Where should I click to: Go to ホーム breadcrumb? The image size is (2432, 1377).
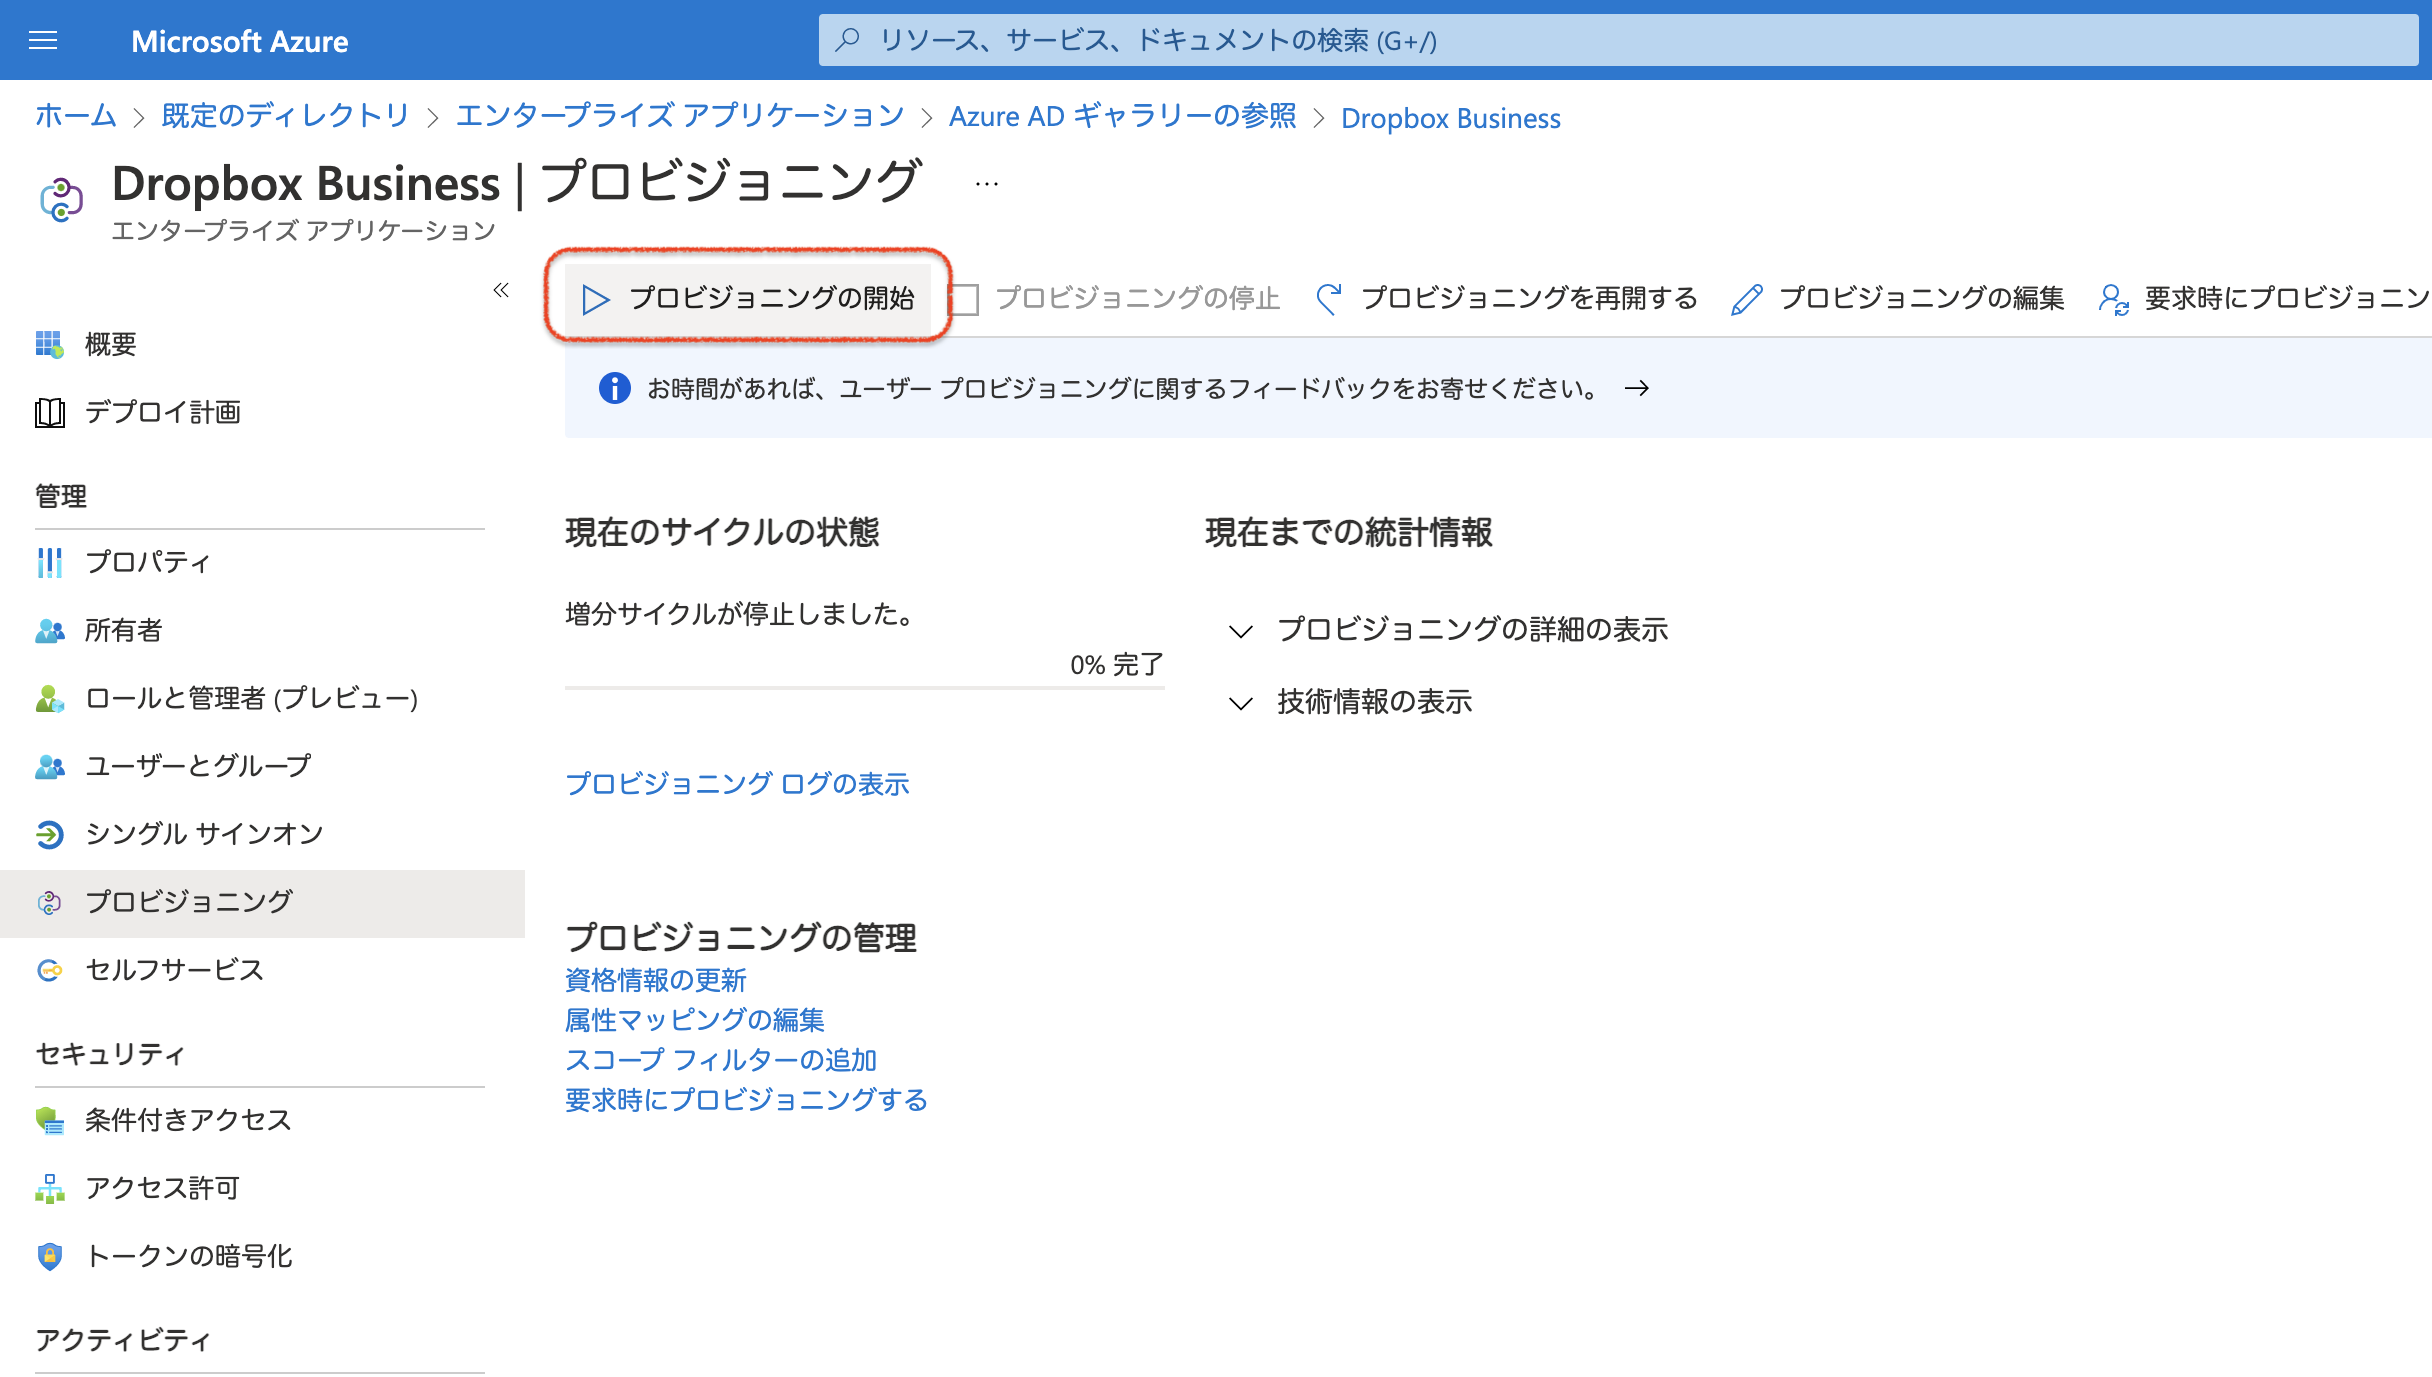pos(76,116)
